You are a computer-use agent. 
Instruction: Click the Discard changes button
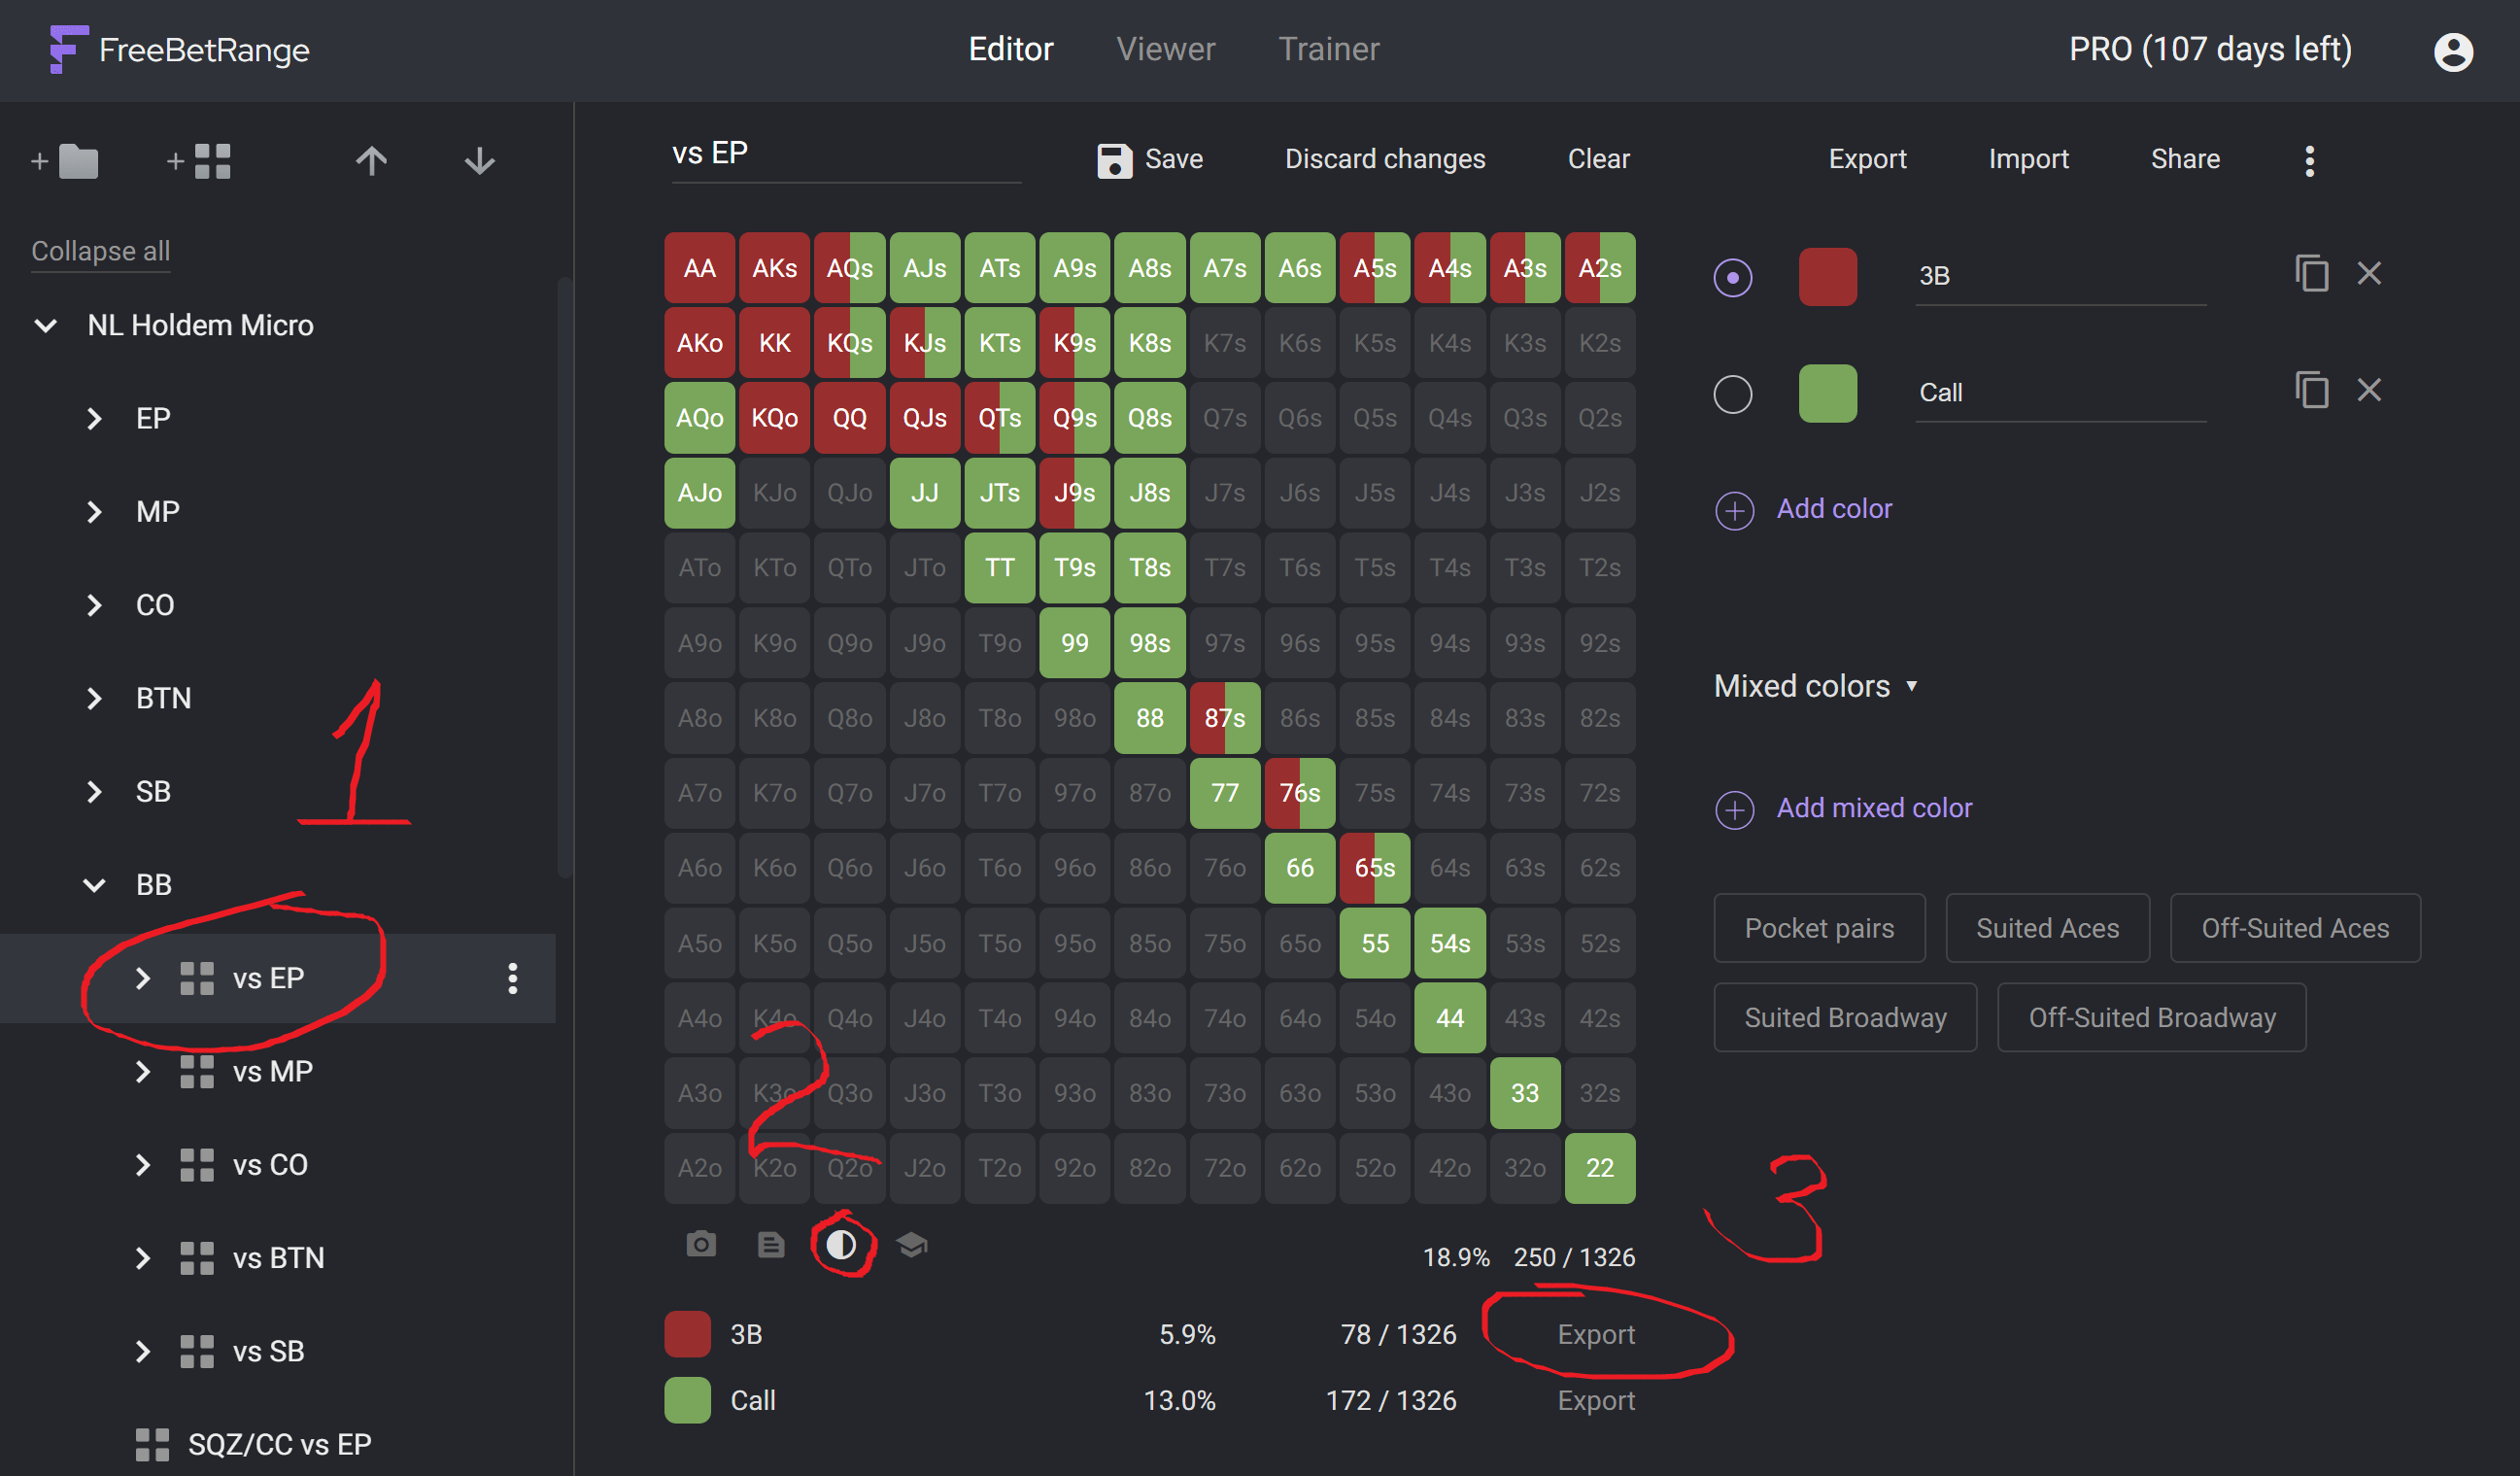pyautogui.click(x=1384, y=159)
